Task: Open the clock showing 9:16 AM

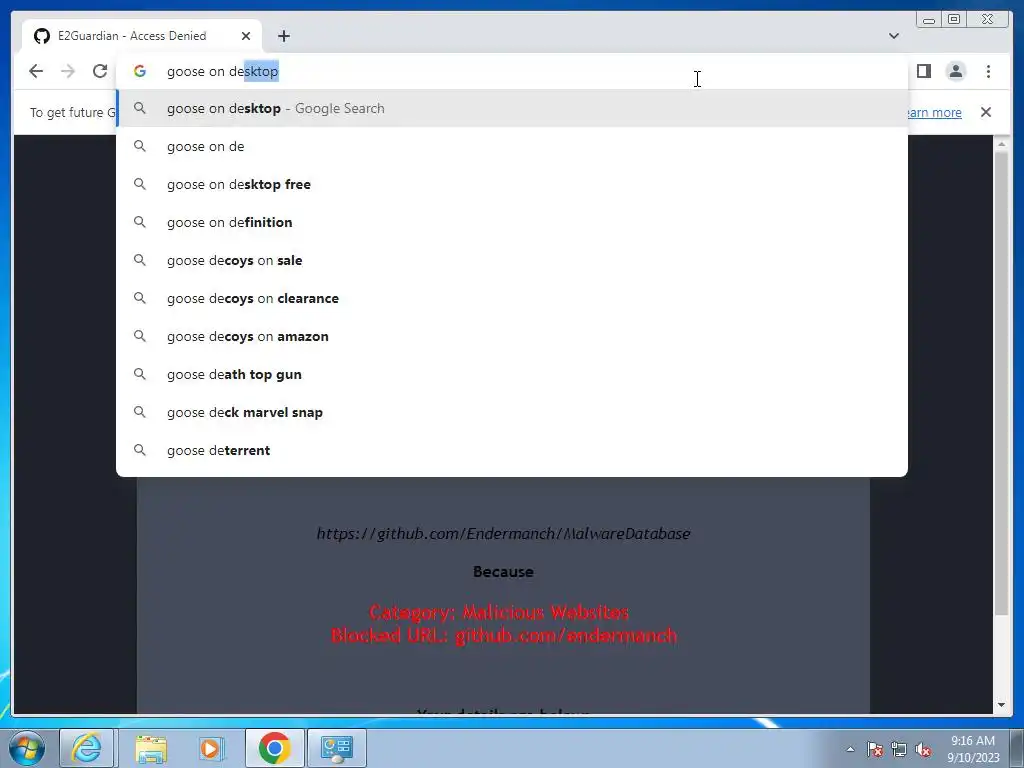Action: [973, 748]
